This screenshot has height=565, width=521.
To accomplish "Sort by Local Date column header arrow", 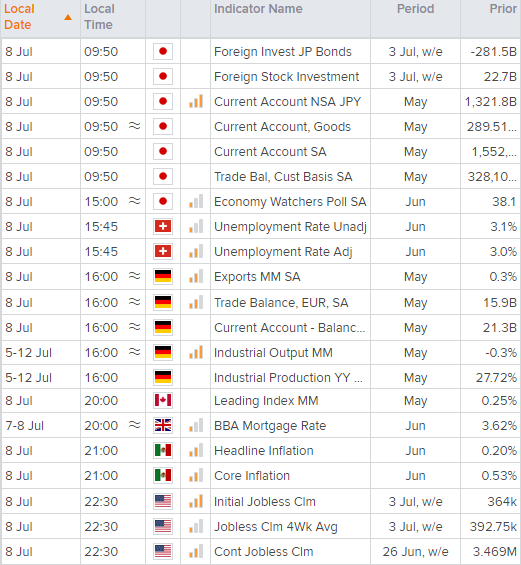I will point(68,17).
